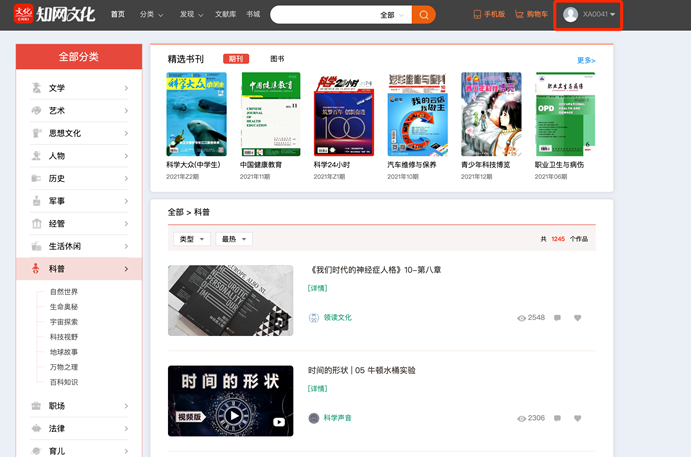
Task: Open the XA0041 account dropdown
Action: [598, 15]
